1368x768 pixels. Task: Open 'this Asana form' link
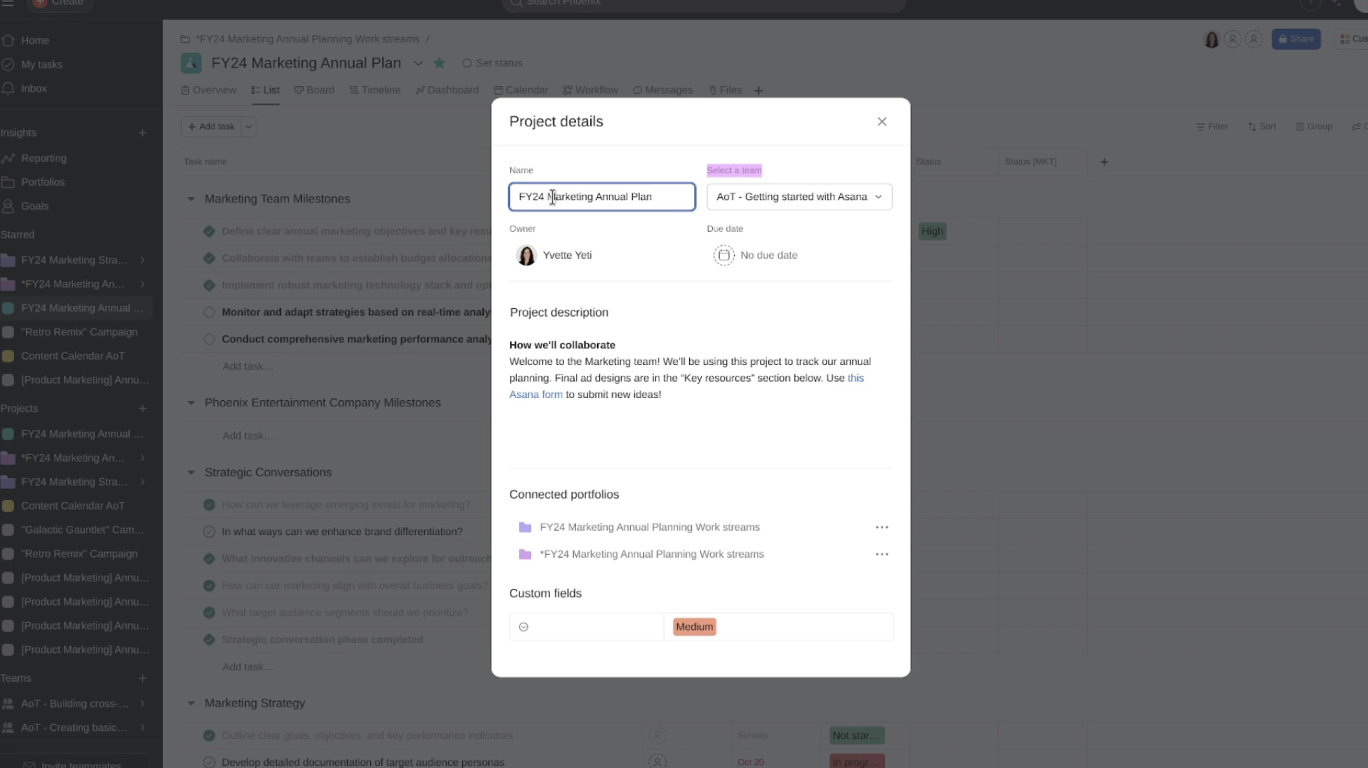pos(686,386)
